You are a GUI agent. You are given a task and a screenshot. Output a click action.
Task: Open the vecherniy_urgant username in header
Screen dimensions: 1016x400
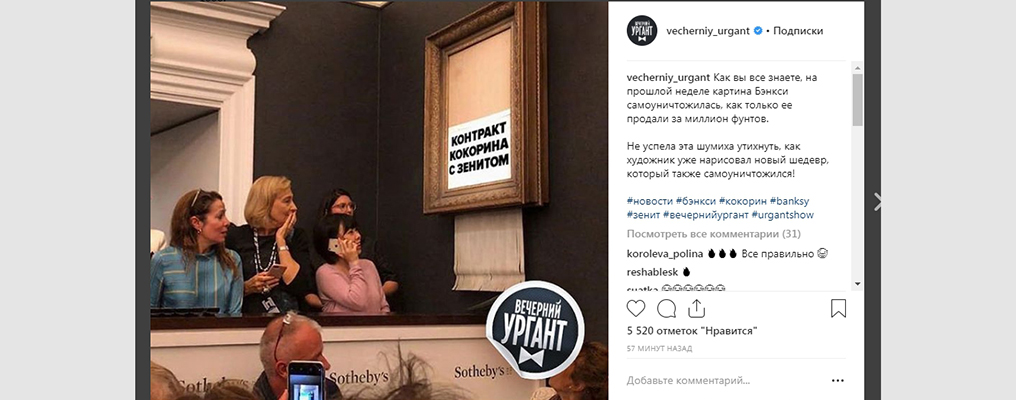click(x=708, y=30)
